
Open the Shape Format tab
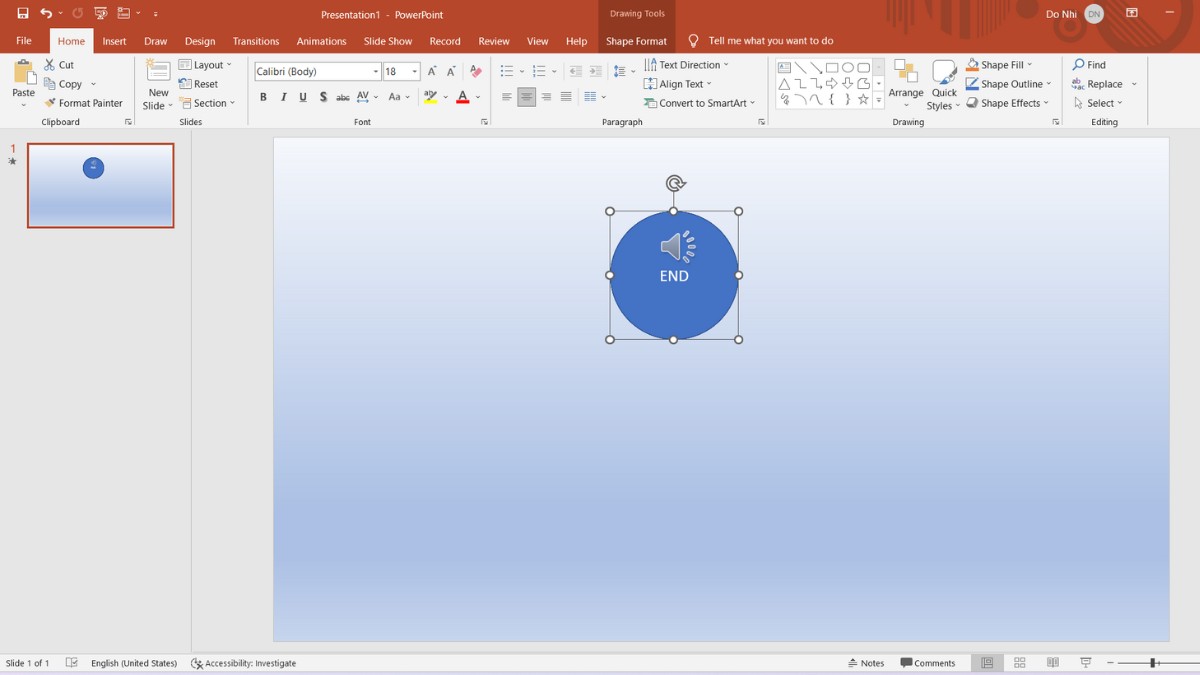pos(636,41)
